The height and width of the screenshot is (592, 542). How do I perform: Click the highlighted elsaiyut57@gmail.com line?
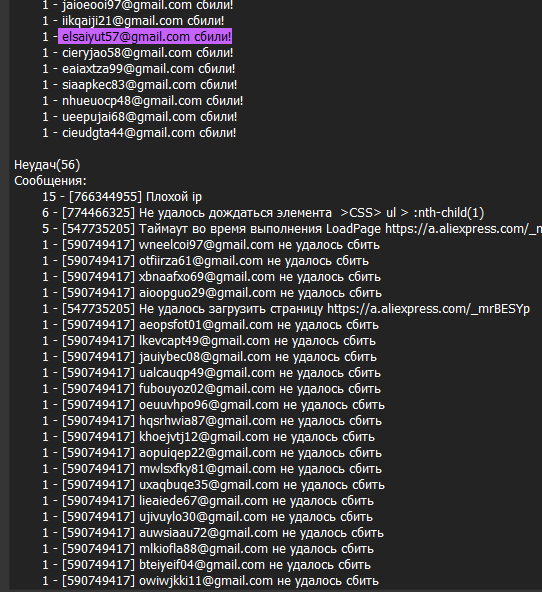145,37
